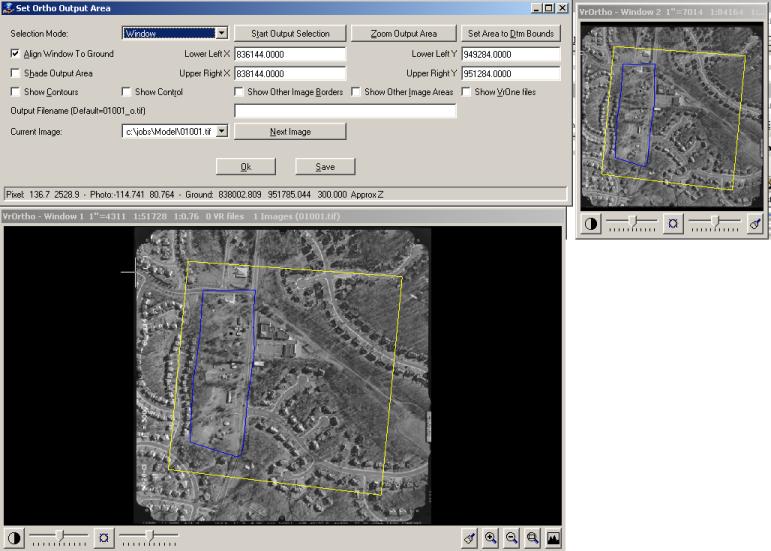Click the VrOrtho Window 1 title bar
This screenshot has width=771, height=551.
tap(283, 216)
